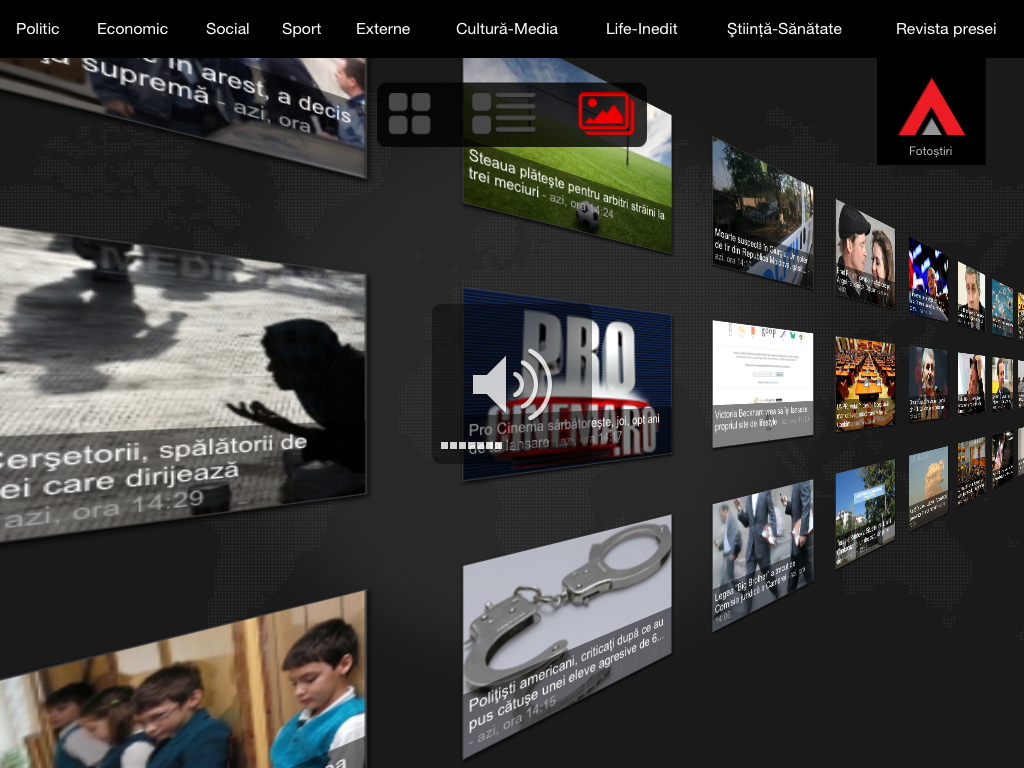Open the Life-Inedit section

tap(641, 29)
